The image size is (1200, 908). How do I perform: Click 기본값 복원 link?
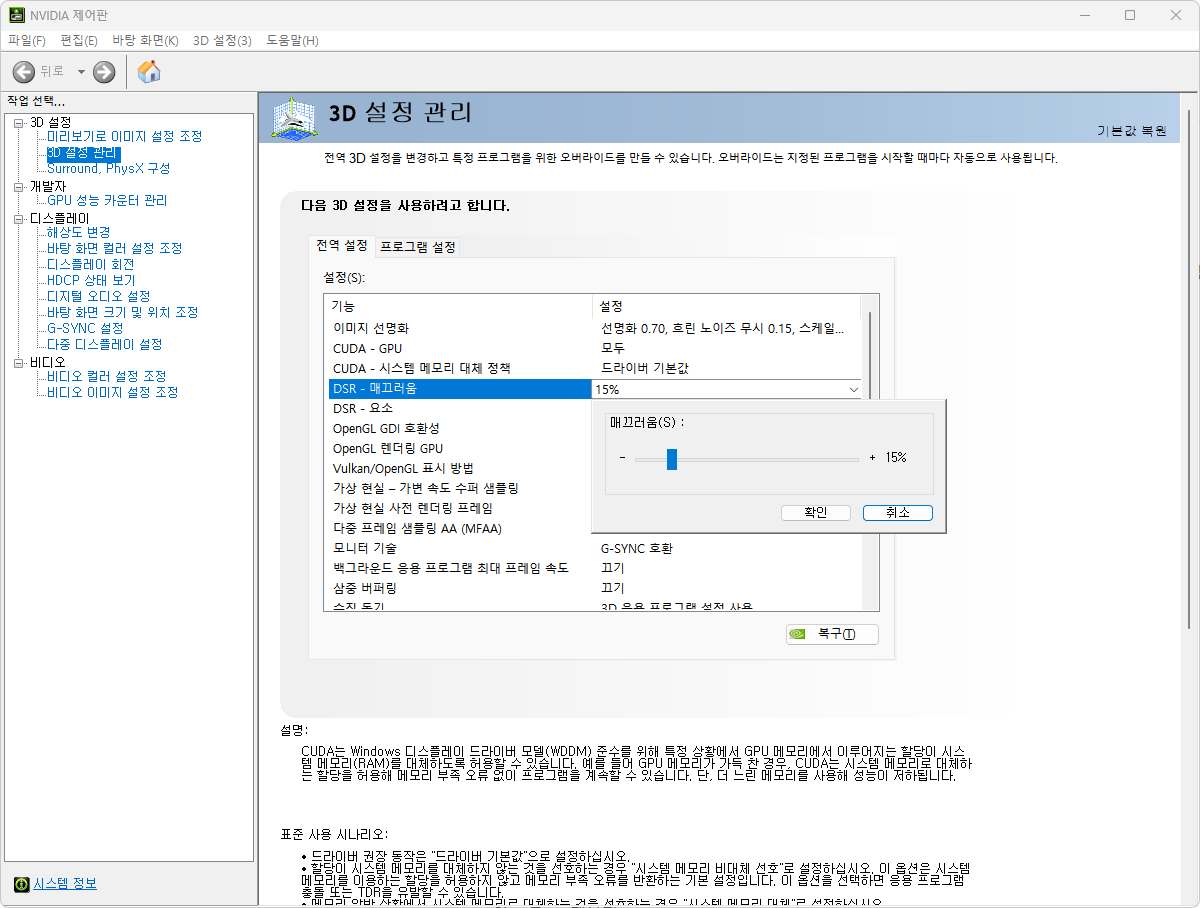[1131, 131]
